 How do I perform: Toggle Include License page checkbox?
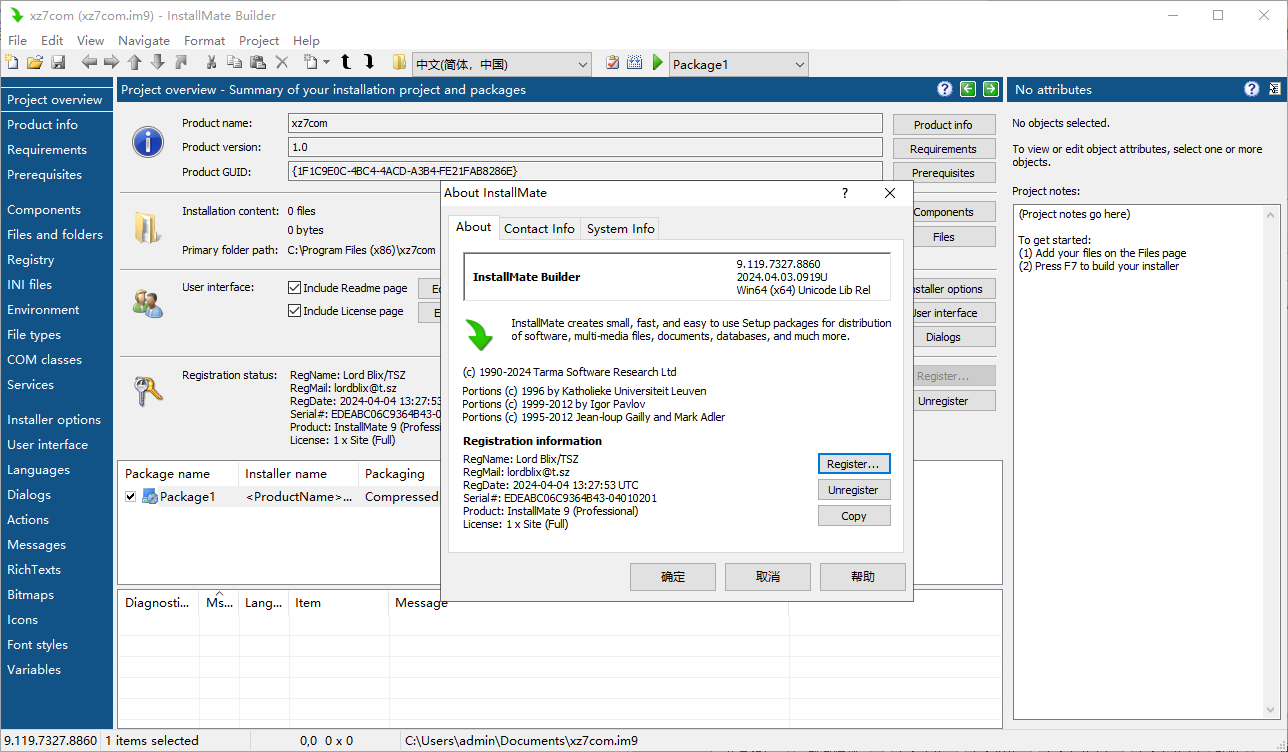[x=295, y=310]
